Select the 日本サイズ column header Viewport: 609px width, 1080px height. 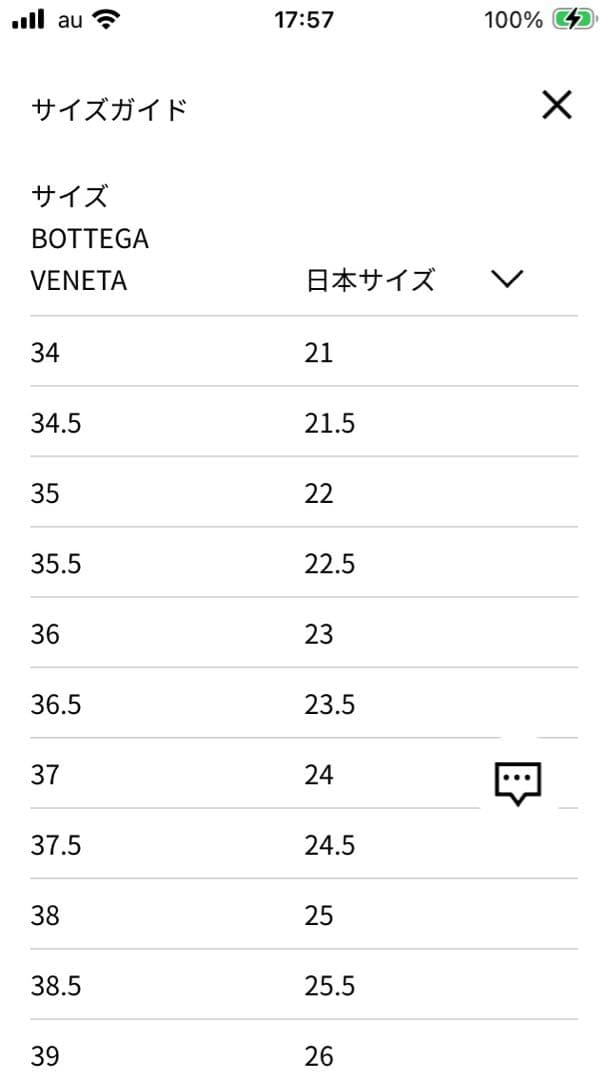pos(370,280)
